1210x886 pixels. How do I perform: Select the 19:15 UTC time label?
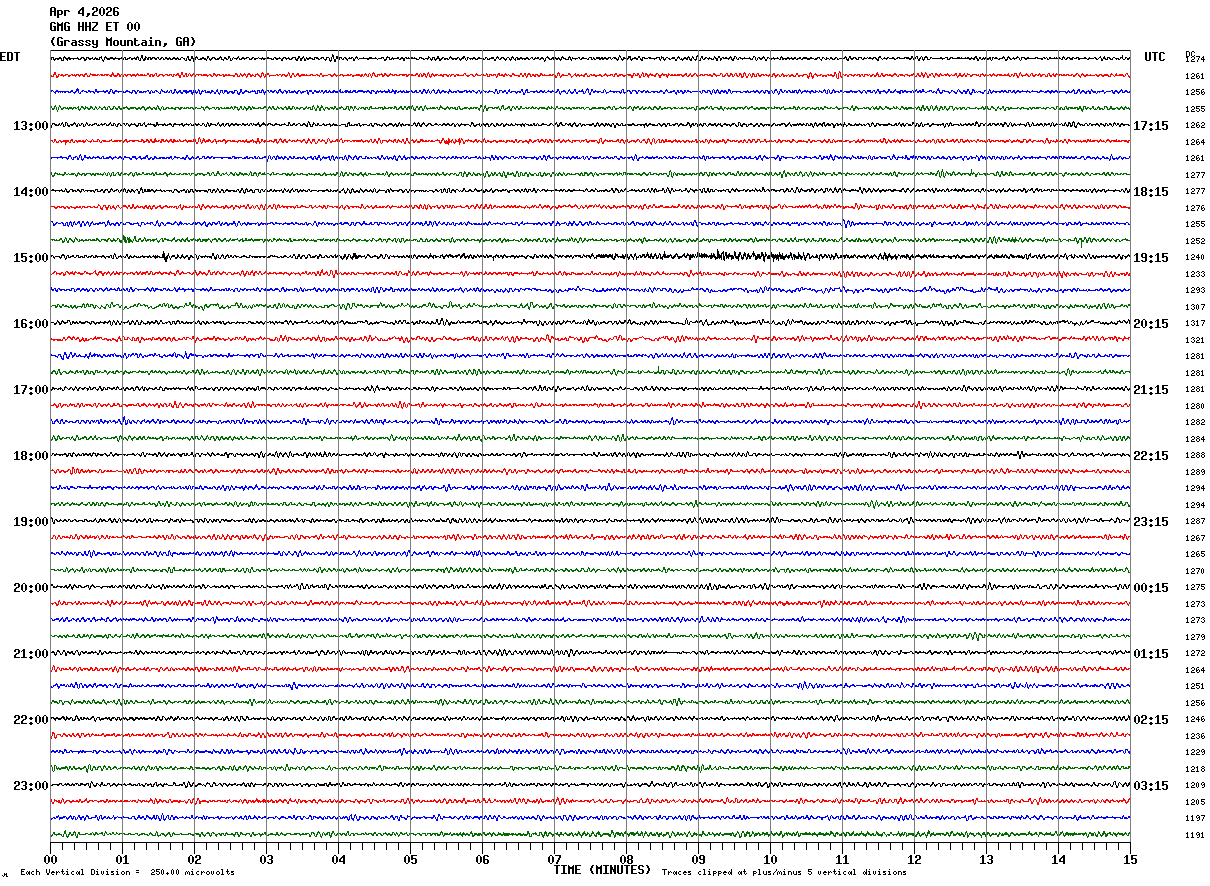(x=1150, y=258)
